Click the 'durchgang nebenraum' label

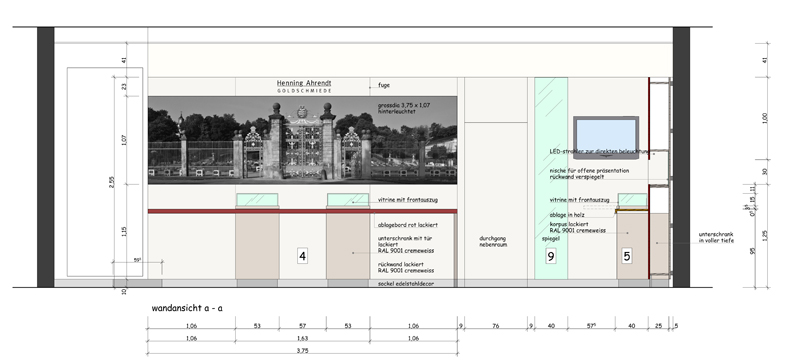tap(493, 241)
